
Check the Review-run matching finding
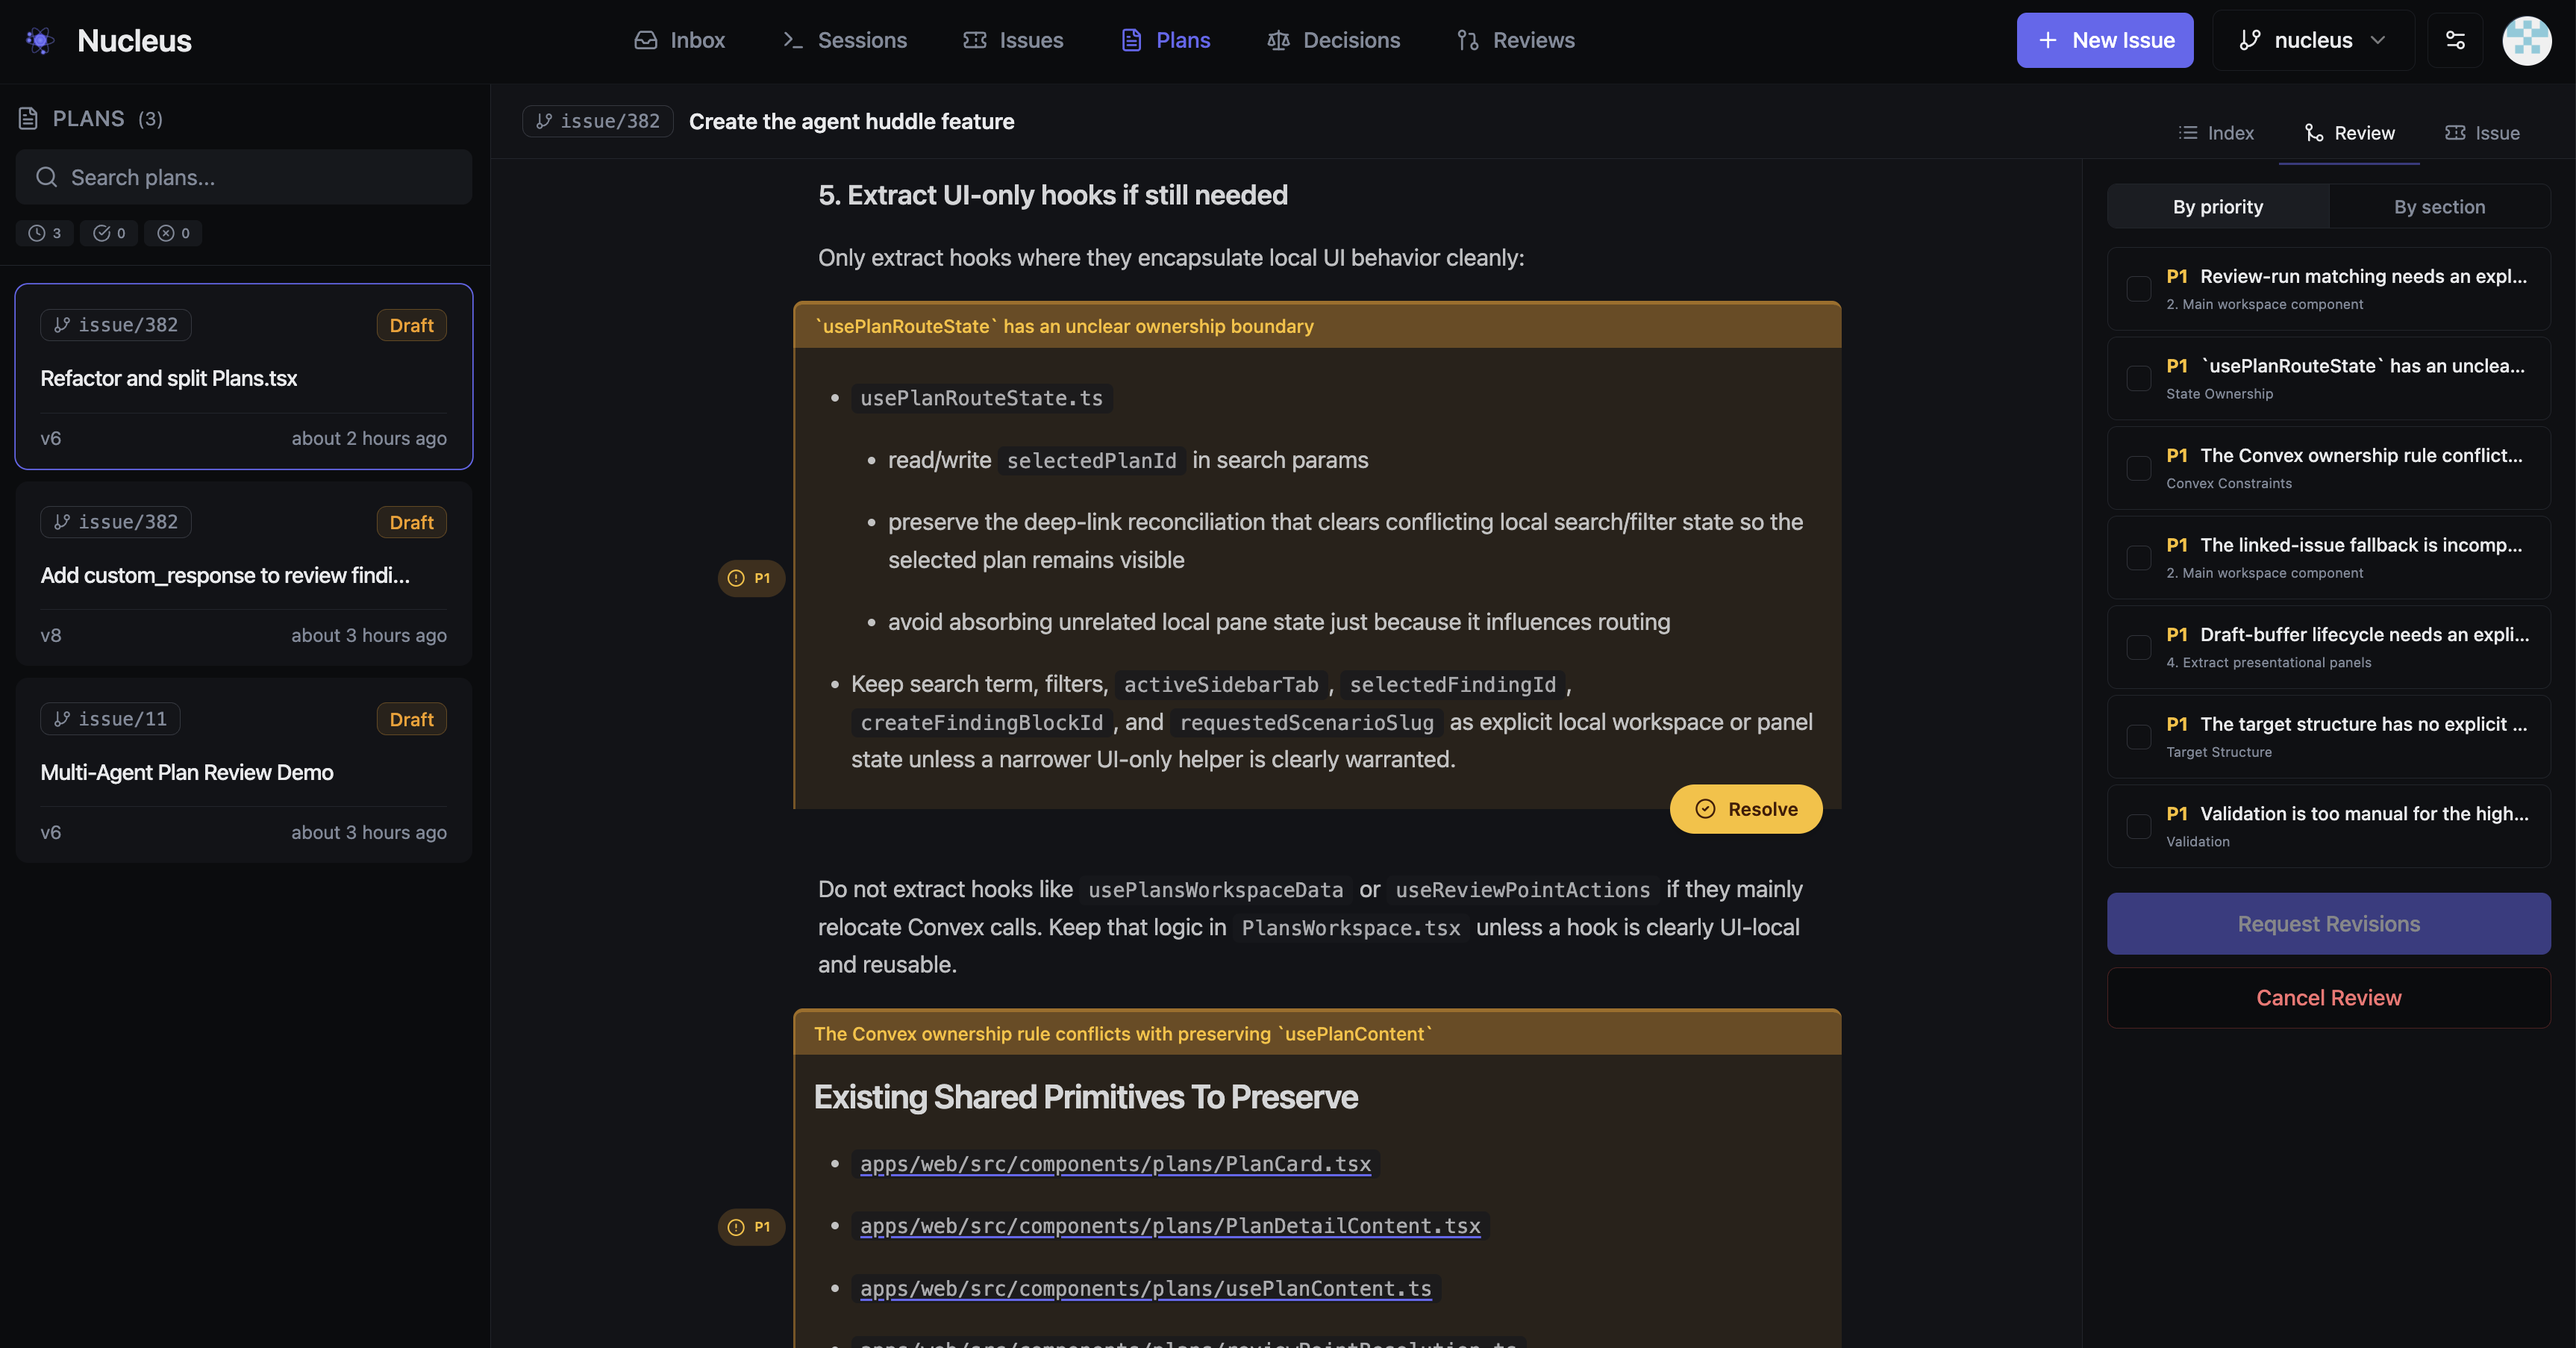click(x=2140, y=289)
